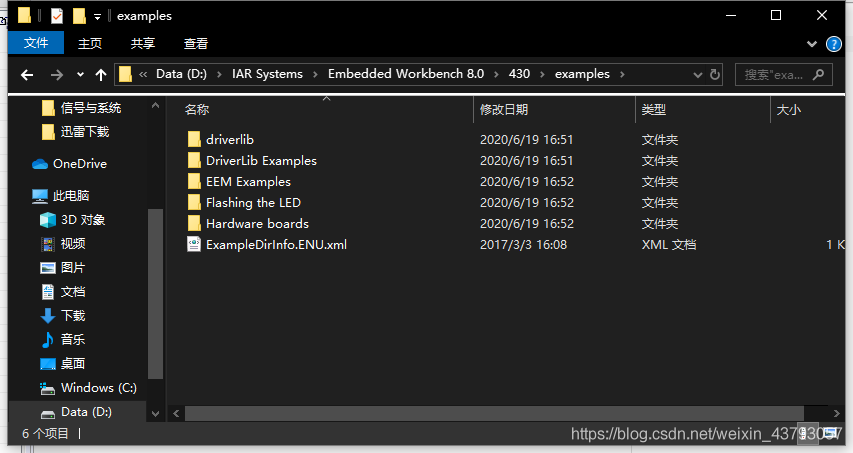Open 文档 documents in the sidebar
The height and width of the screenshot is (453, 853).
63,291
